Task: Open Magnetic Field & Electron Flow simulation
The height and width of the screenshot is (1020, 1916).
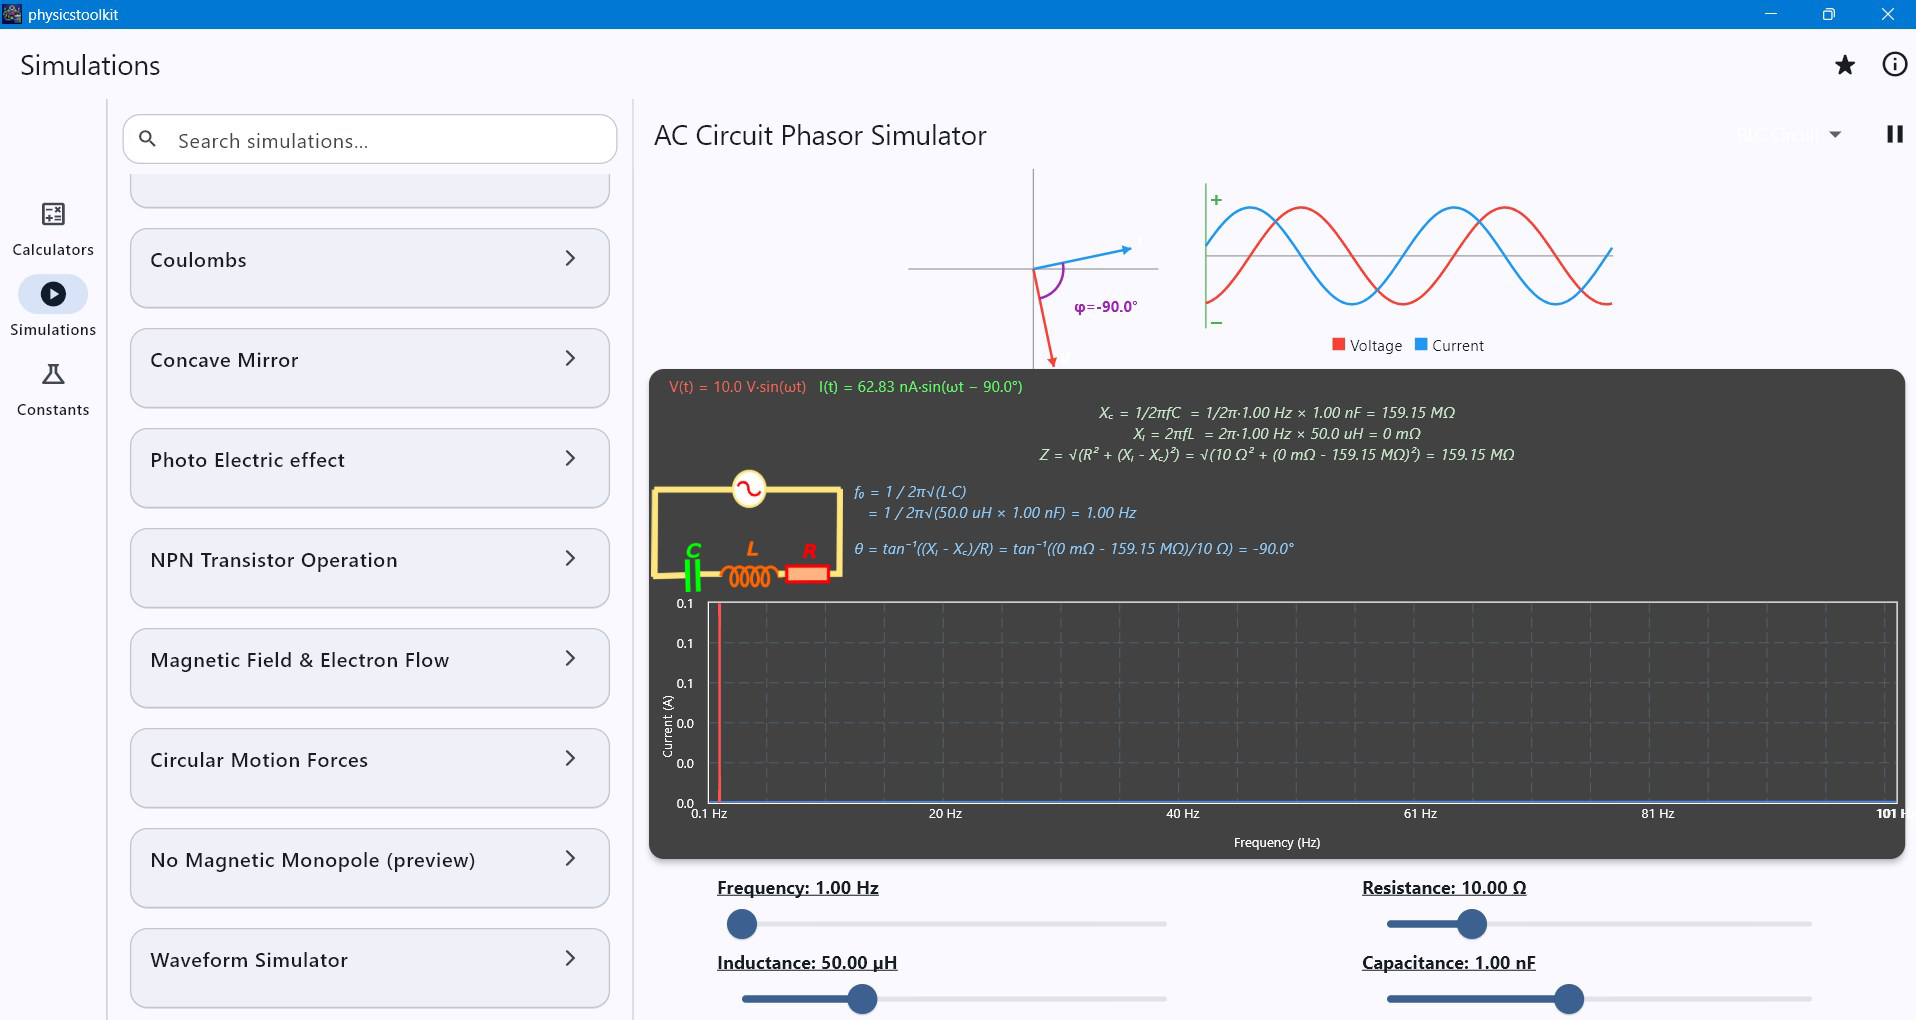Action: tap(370, 668)
